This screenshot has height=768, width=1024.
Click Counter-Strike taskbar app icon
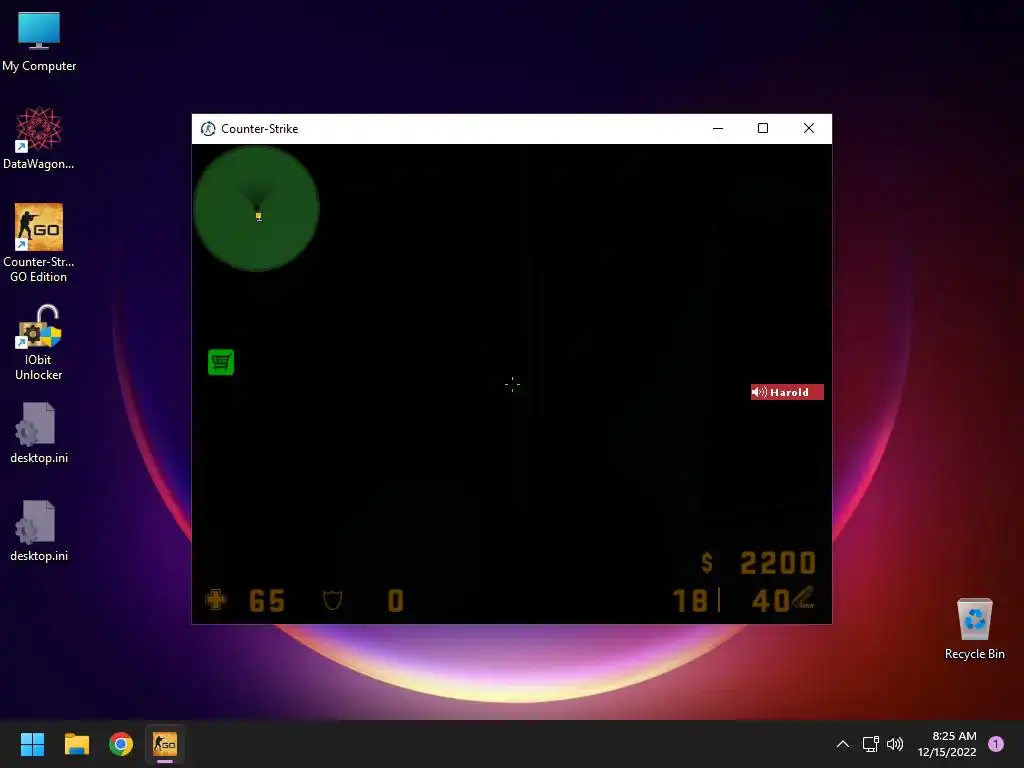[x=165, y=744]
